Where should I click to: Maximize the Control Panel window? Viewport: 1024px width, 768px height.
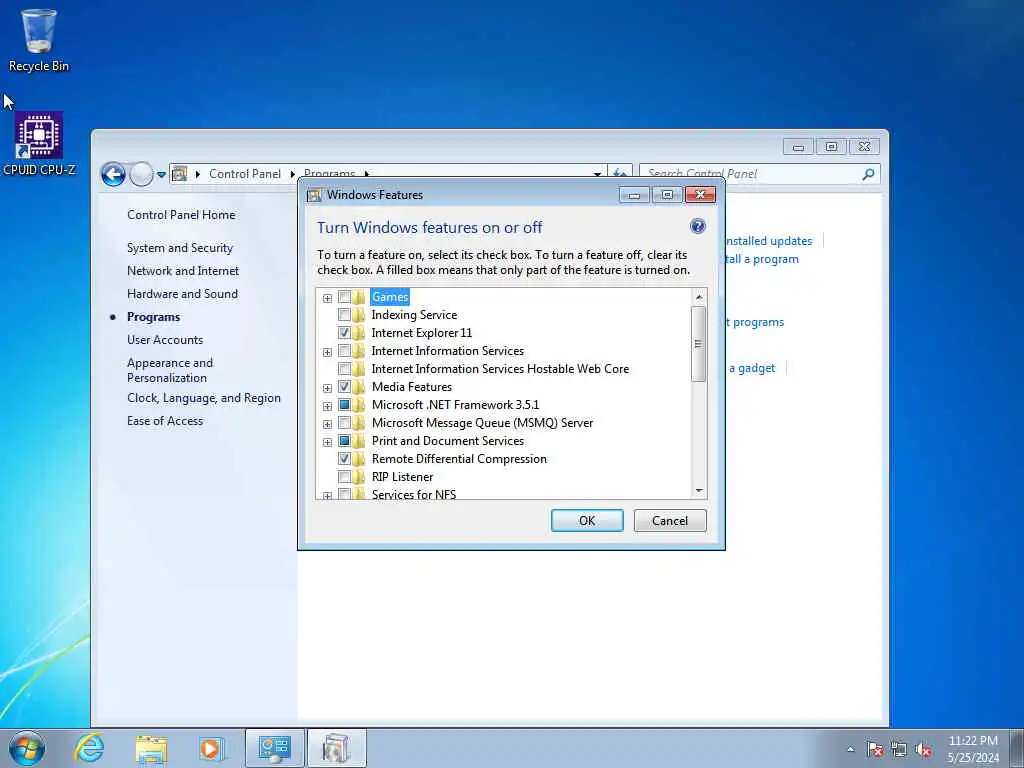(831, 146)
